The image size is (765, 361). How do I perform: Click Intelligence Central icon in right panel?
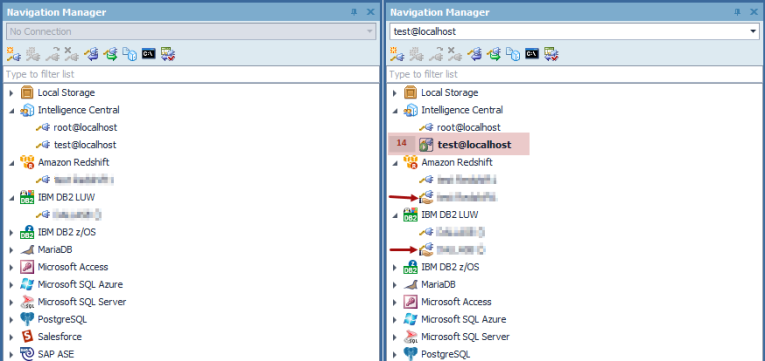pyautogui.click(x=410, y=110)
